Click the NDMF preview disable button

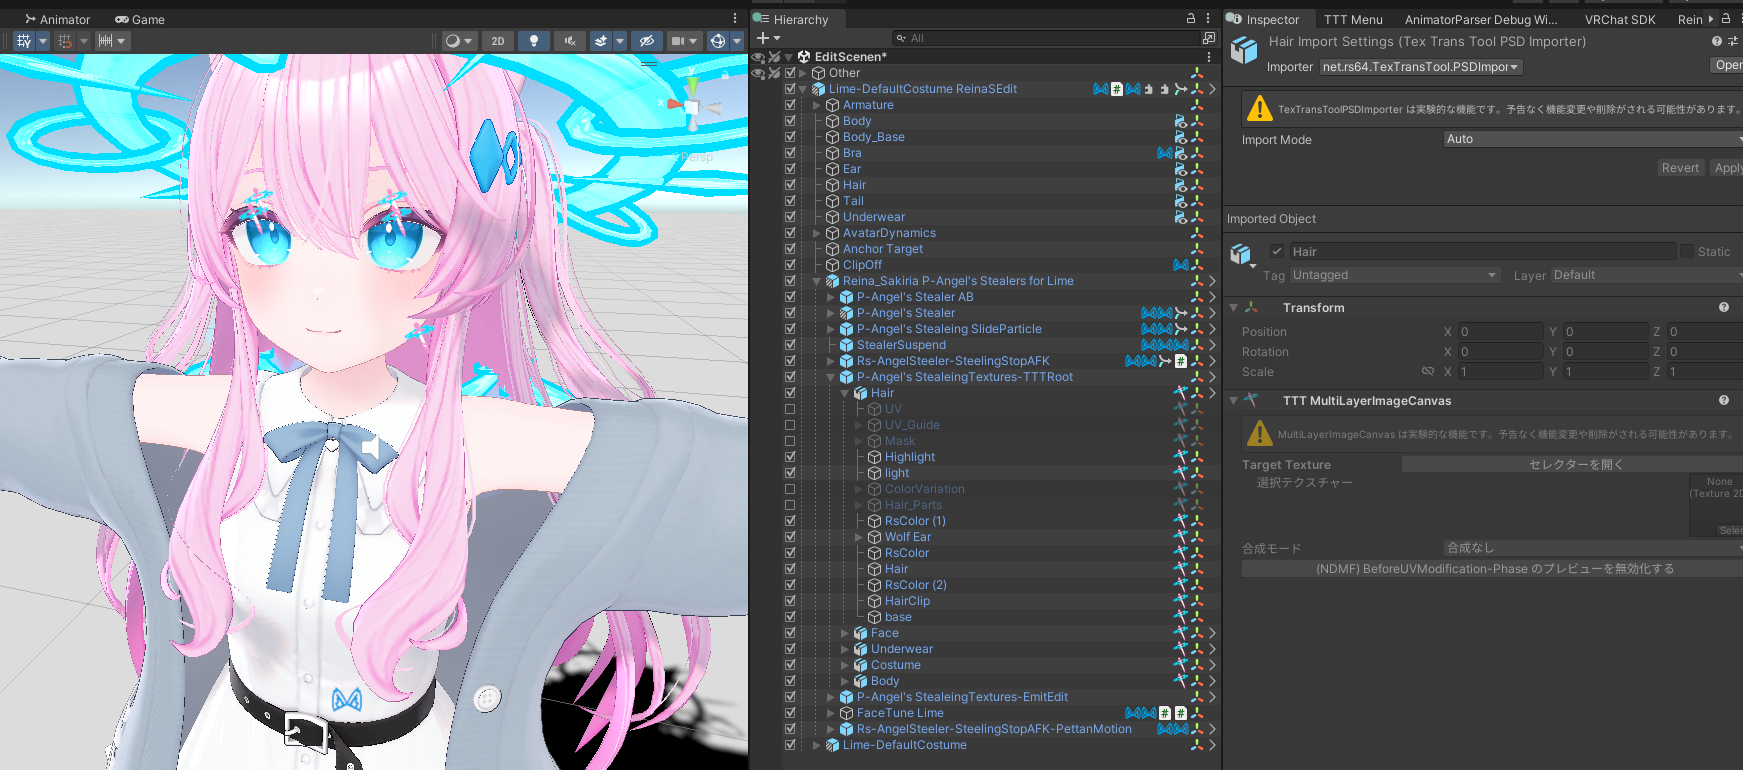click(x=1494, y=569)
